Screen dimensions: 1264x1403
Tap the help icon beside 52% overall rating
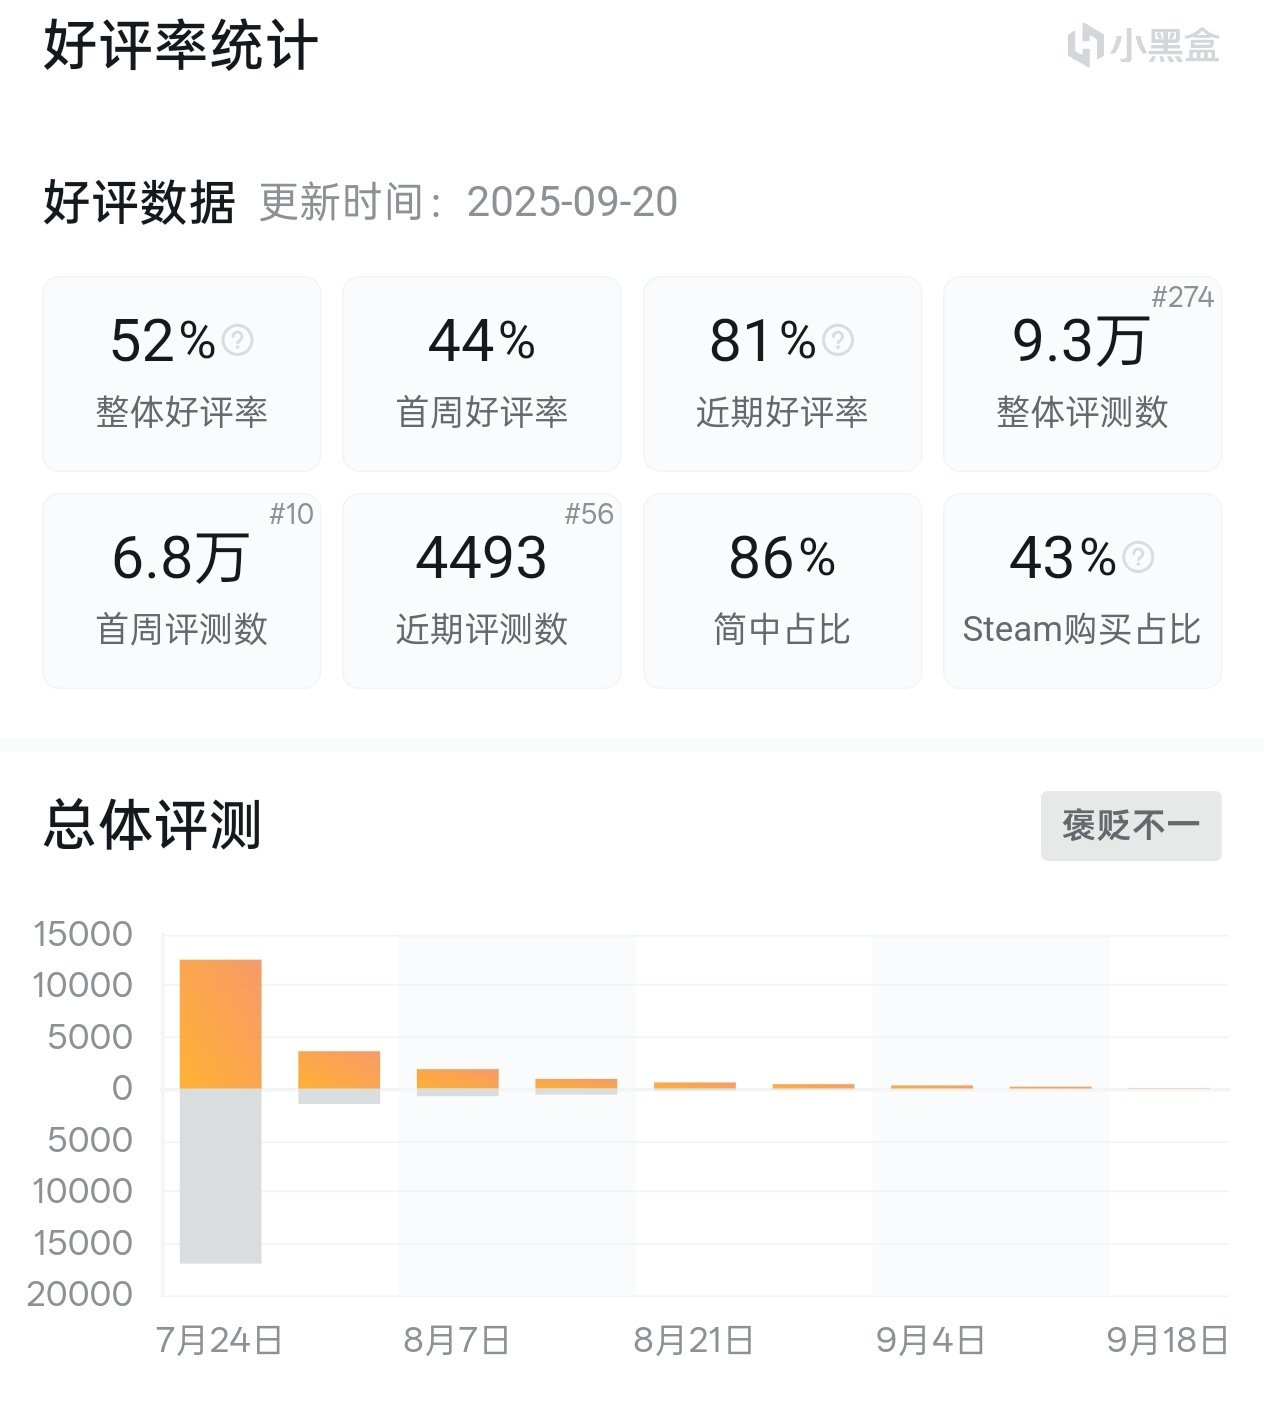237,340
